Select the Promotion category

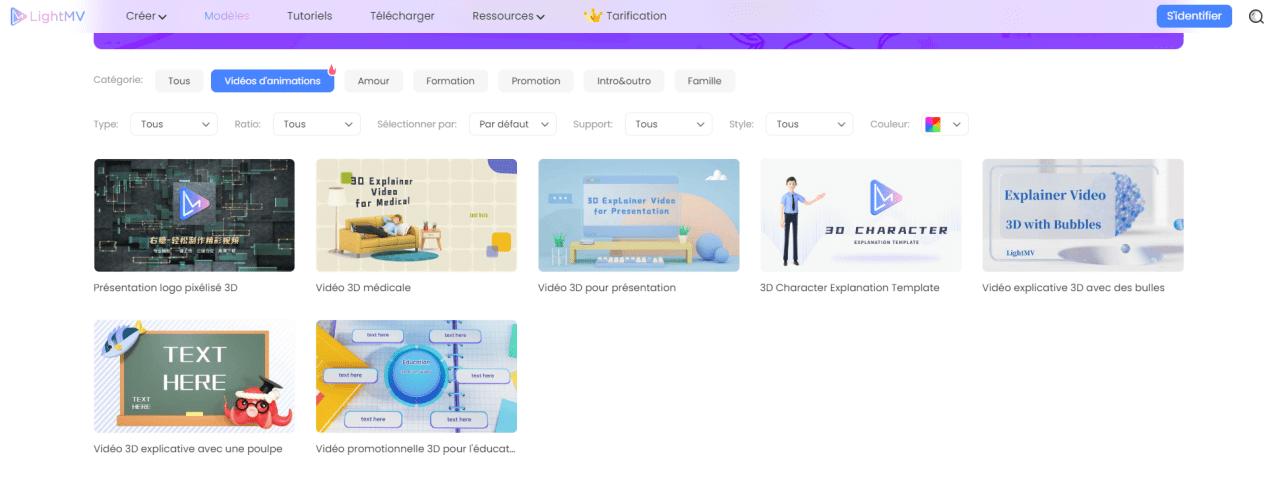536,81
